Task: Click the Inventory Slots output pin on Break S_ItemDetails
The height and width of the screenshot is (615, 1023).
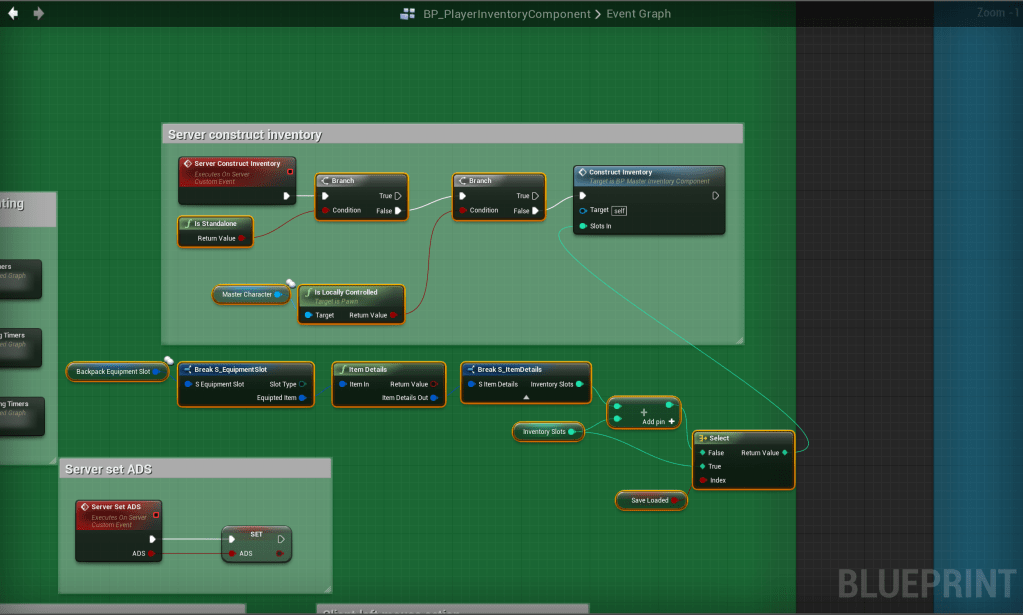Action: pyautogui.click(x=579, y=384)
